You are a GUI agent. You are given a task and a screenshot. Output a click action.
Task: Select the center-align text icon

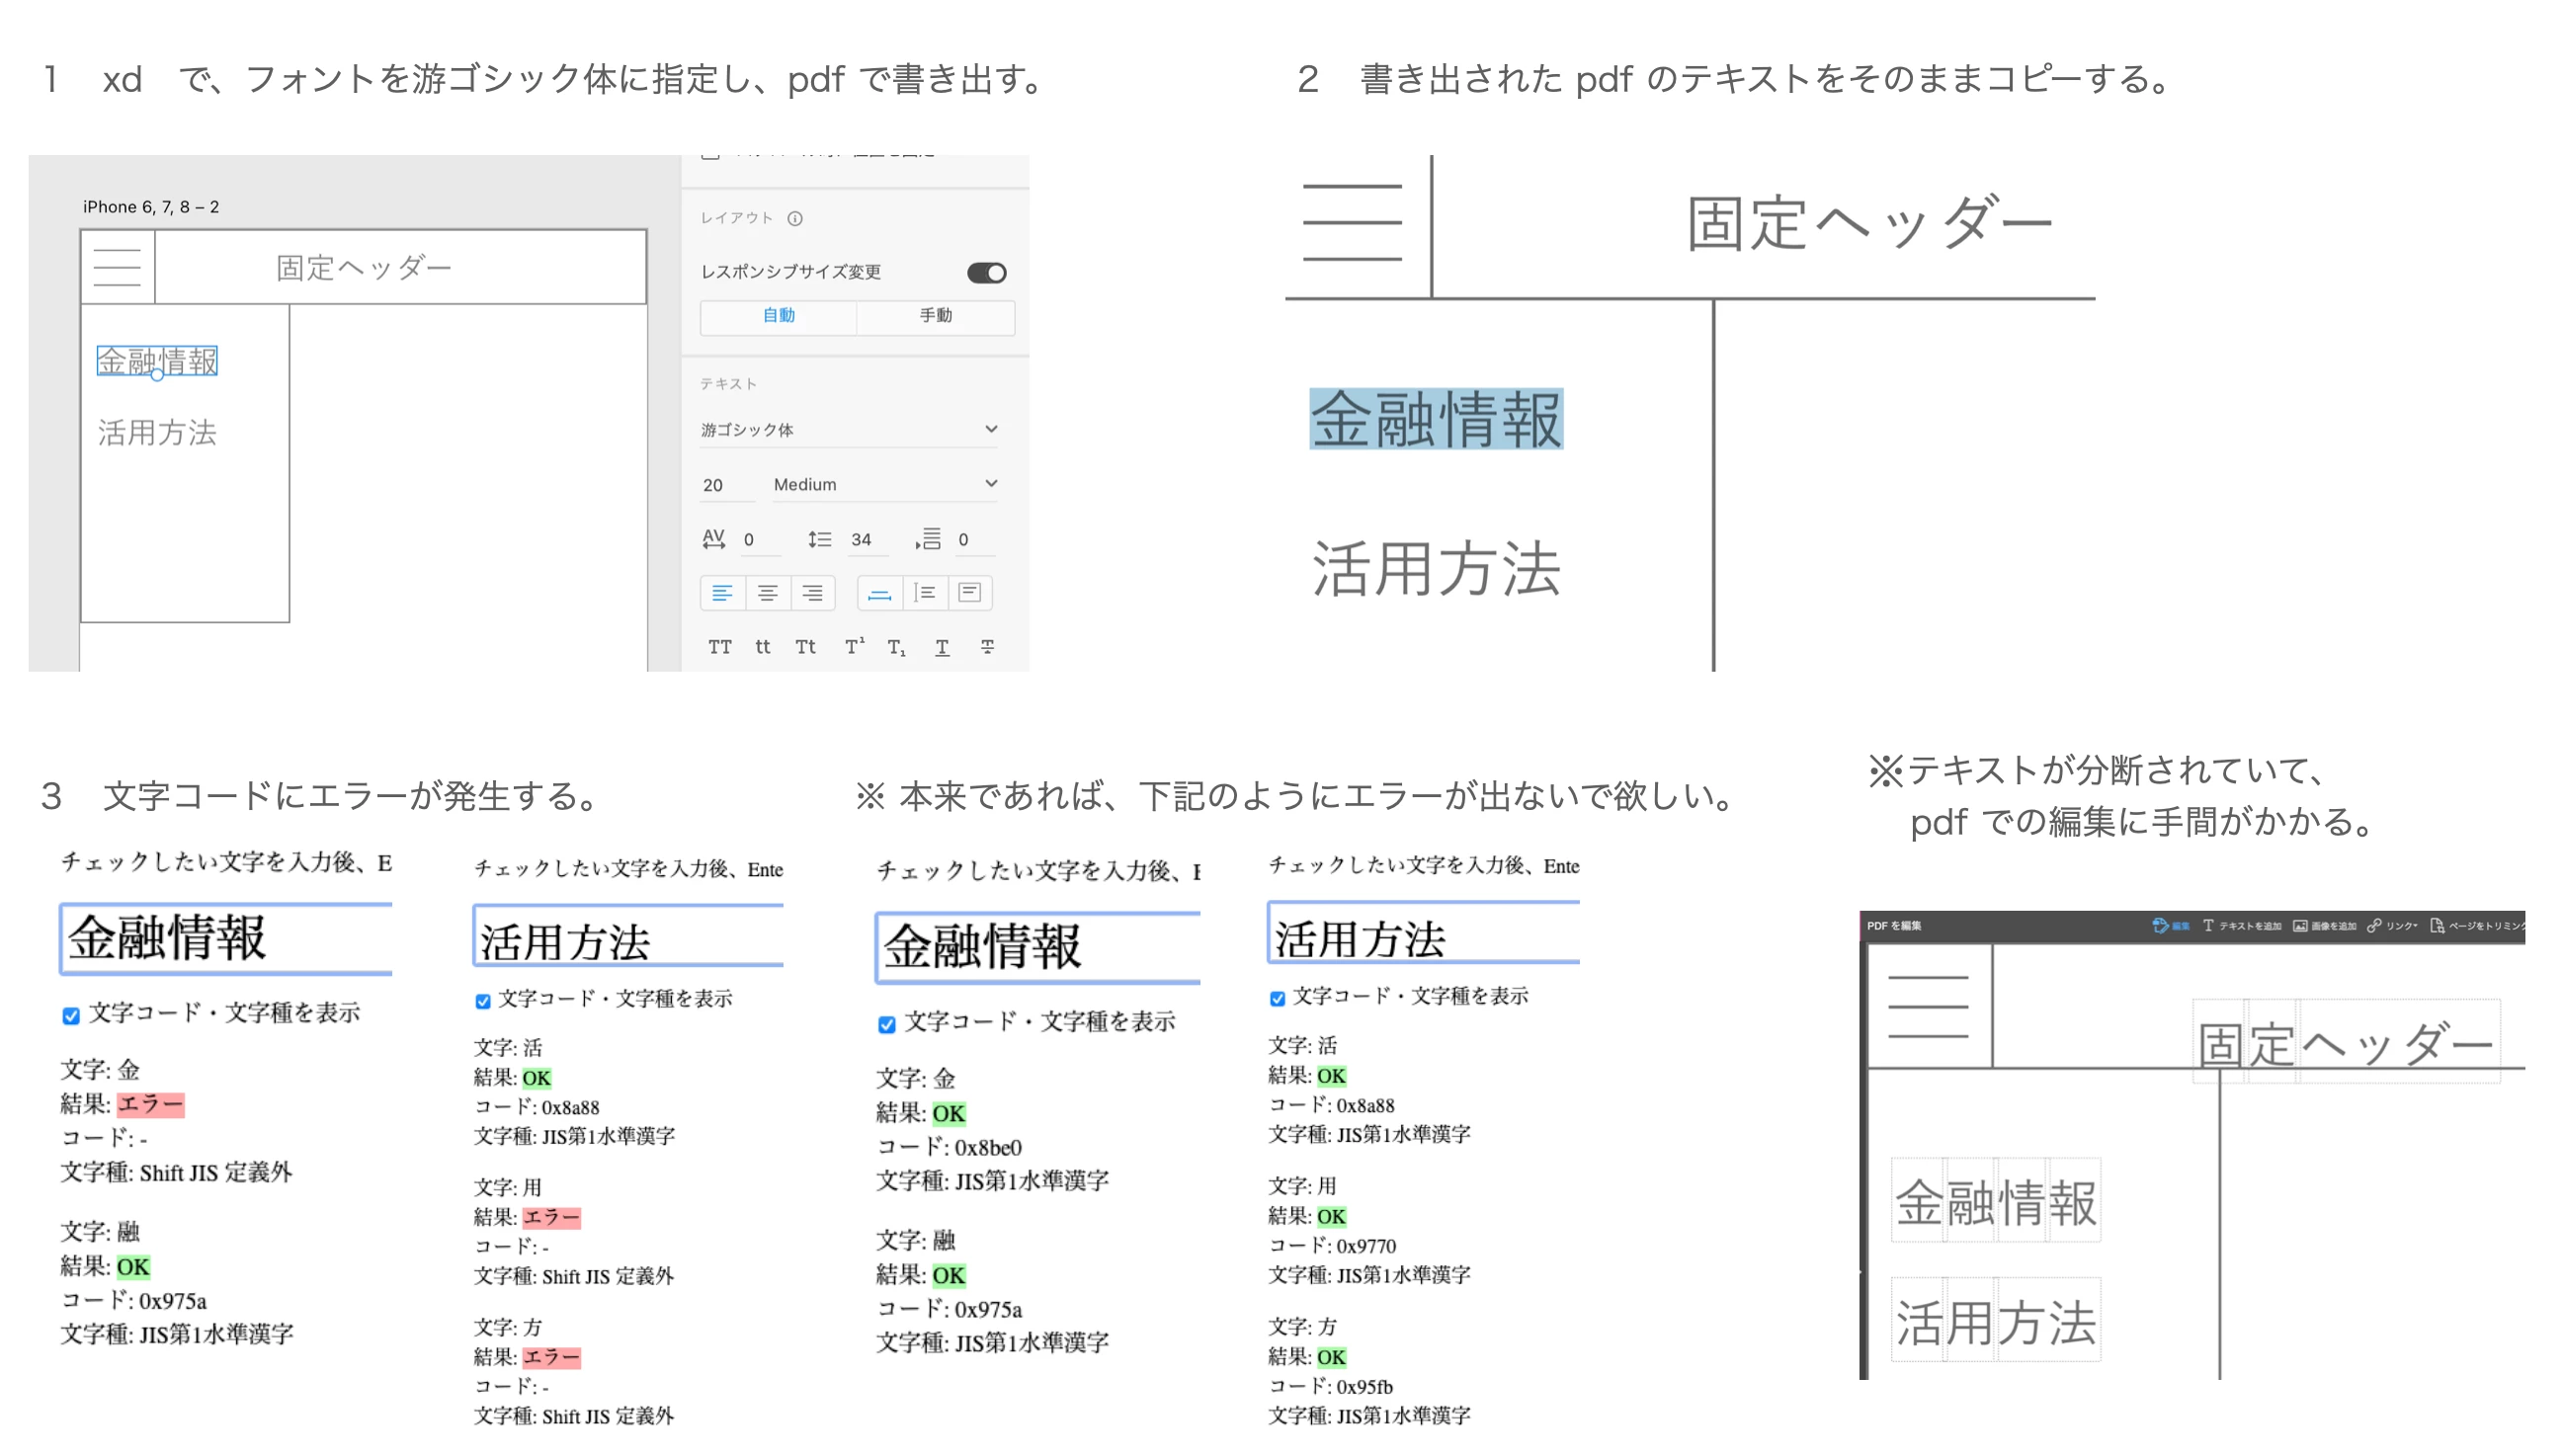point(766,593)
